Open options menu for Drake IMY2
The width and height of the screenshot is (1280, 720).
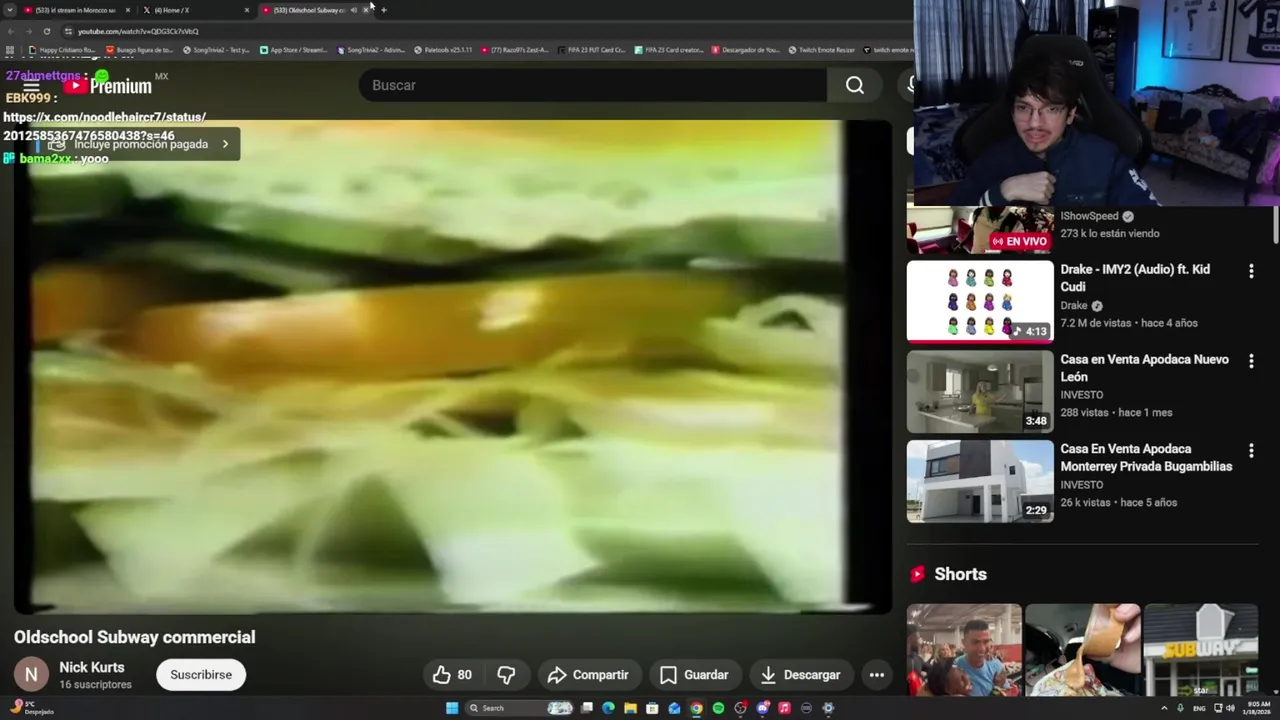(x=1250, y=271)
